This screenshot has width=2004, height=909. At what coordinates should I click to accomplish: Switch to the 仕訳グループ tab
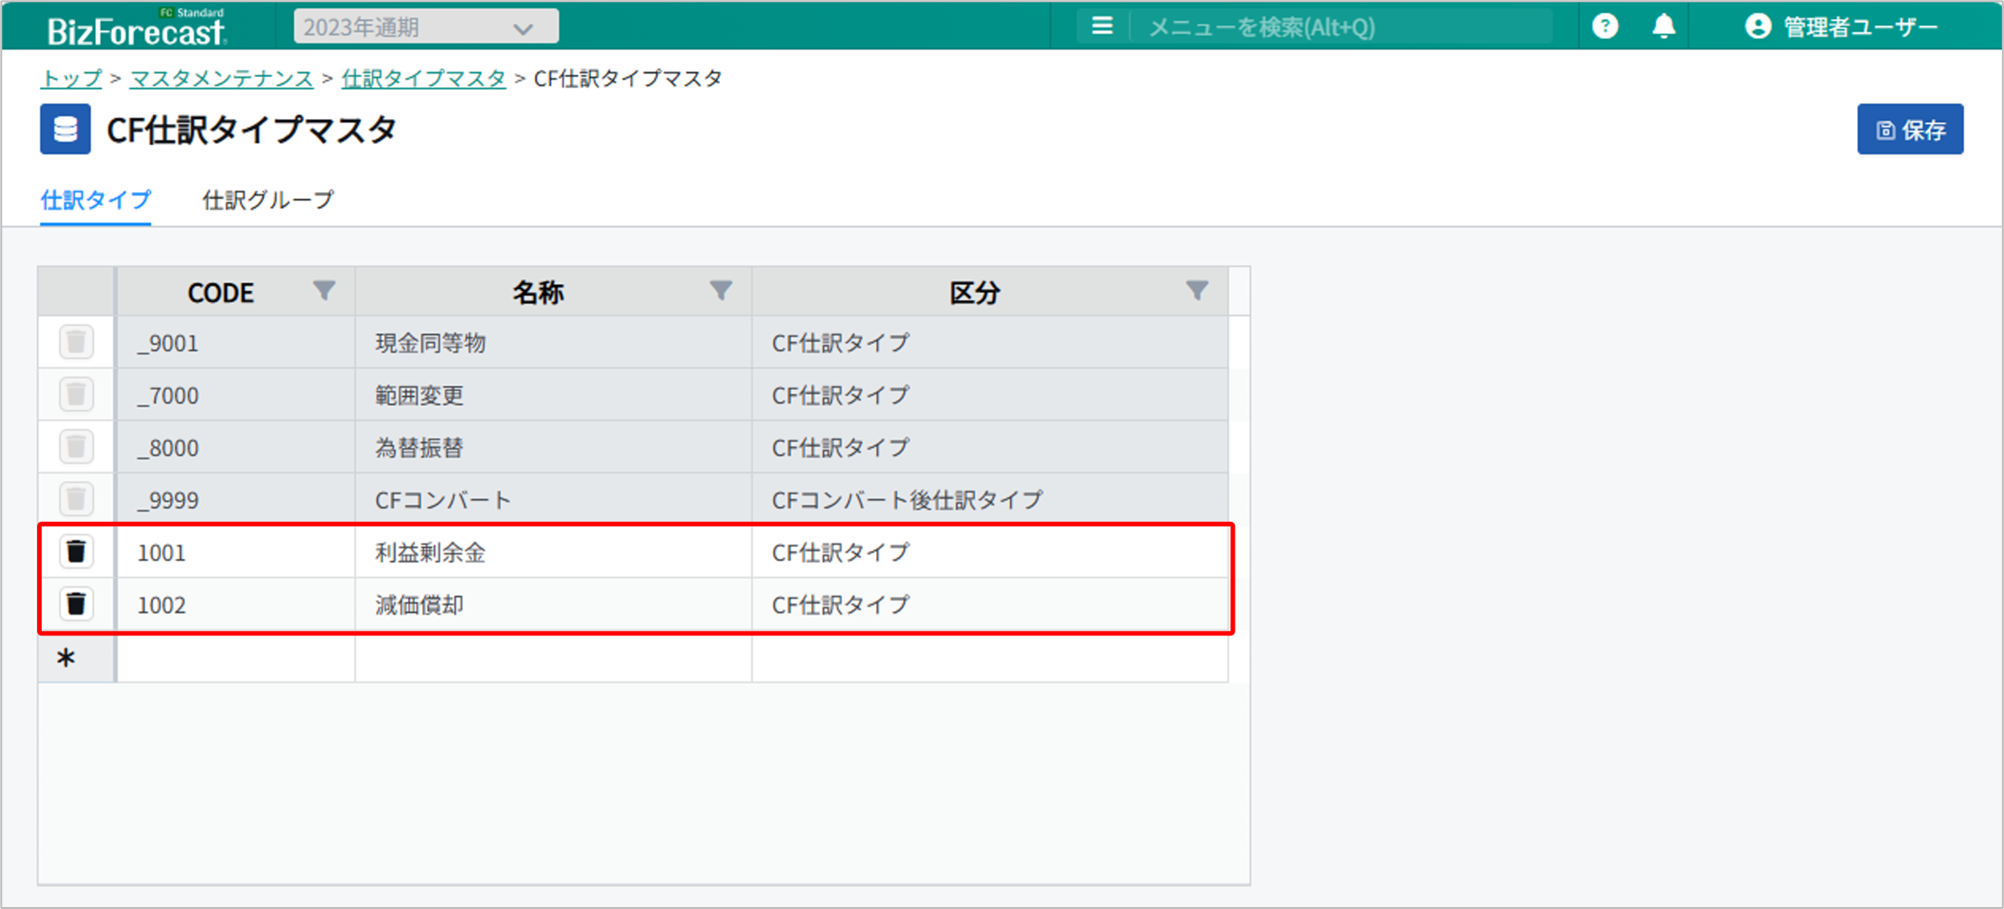click(x=268, y=200)
